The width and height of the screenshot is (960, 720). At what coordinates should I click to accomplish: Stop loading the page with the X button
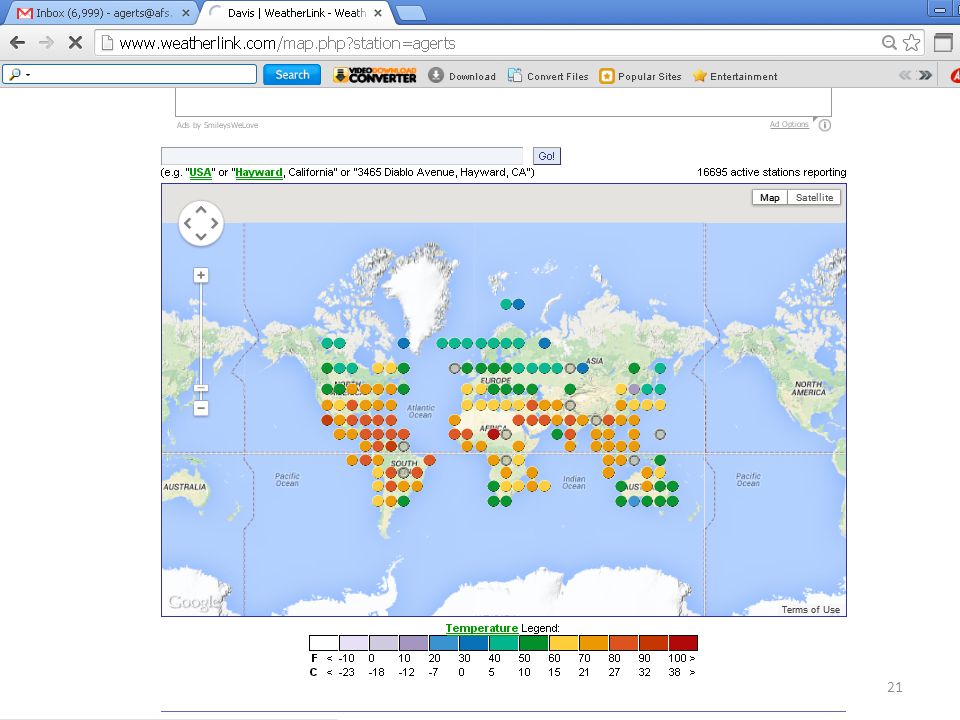point(75,43)
